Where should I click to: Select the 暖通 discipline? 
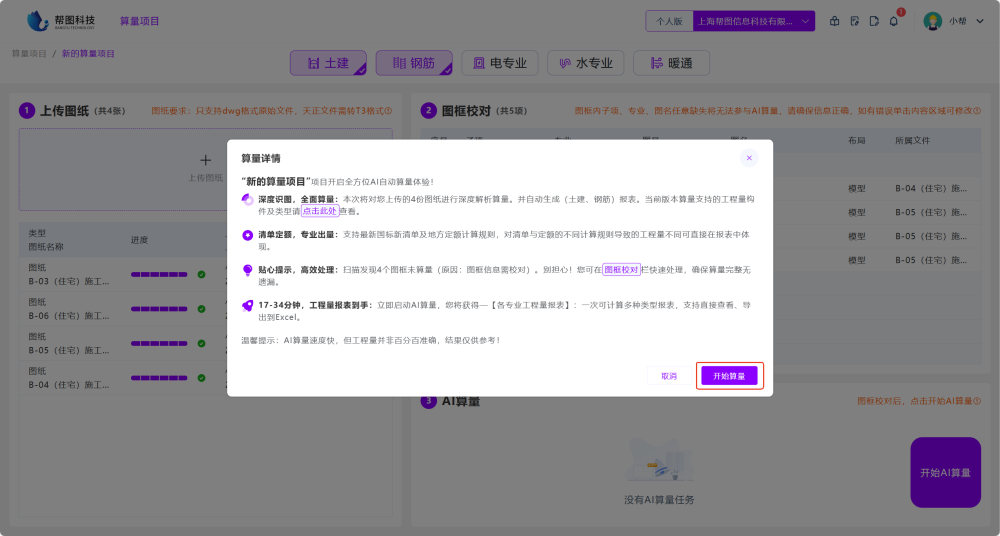point(671,63)
